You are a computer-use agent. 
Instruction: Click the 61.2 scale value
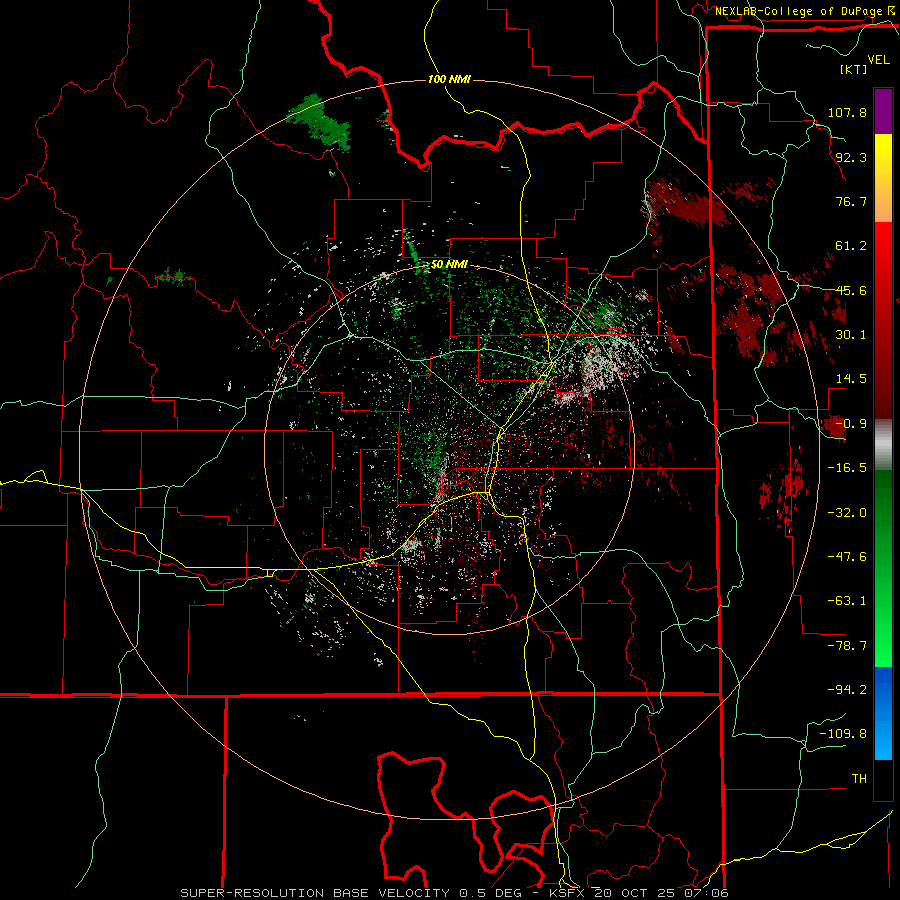click(x=851, y=246)
